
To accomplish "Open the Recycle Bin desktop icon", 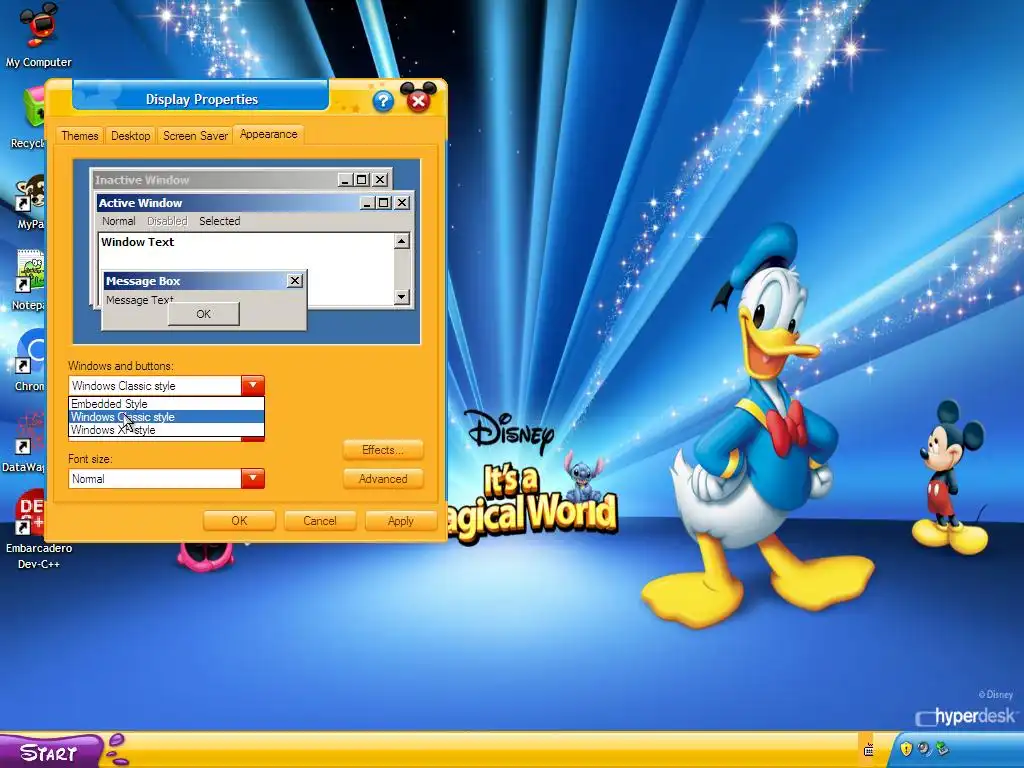I will point(27,118).
